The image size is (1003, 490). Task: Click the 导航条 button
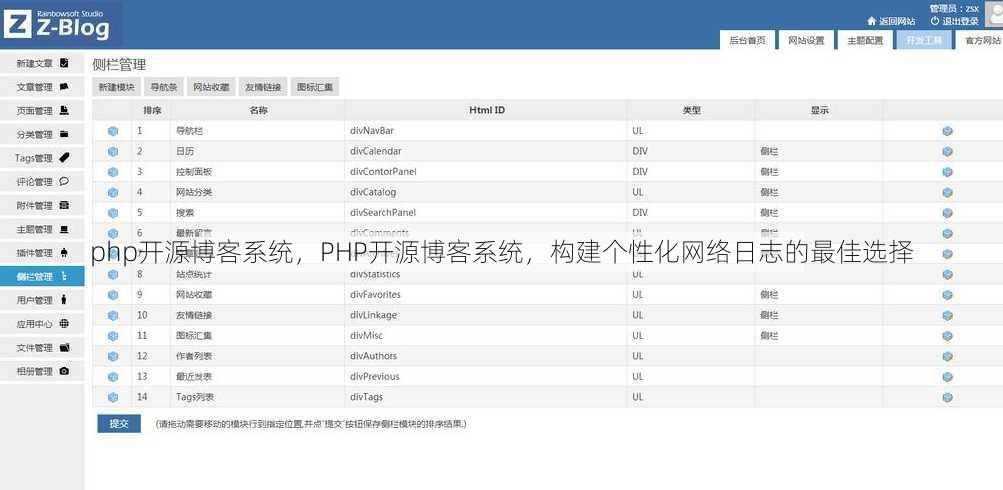click(164, 88)
